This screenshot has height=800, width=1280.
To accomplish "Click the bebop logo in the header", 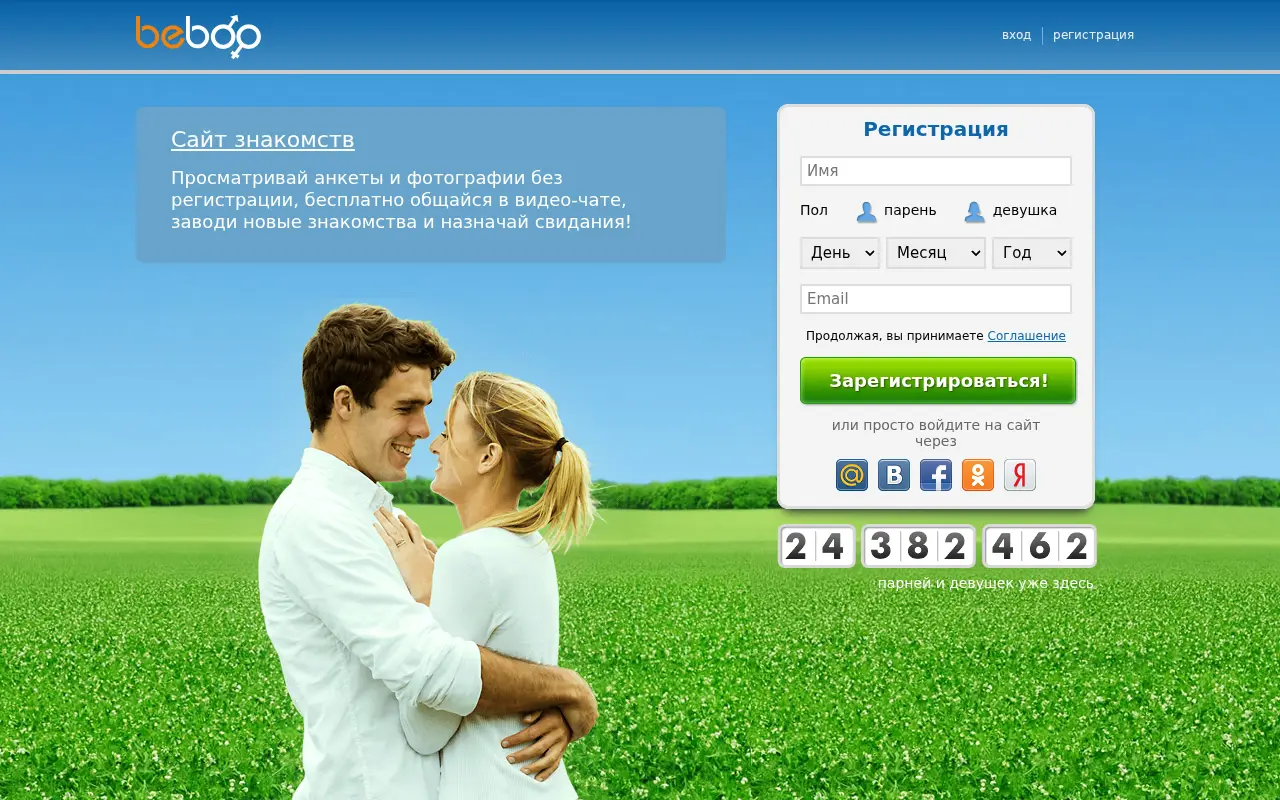I will [198, 36].
